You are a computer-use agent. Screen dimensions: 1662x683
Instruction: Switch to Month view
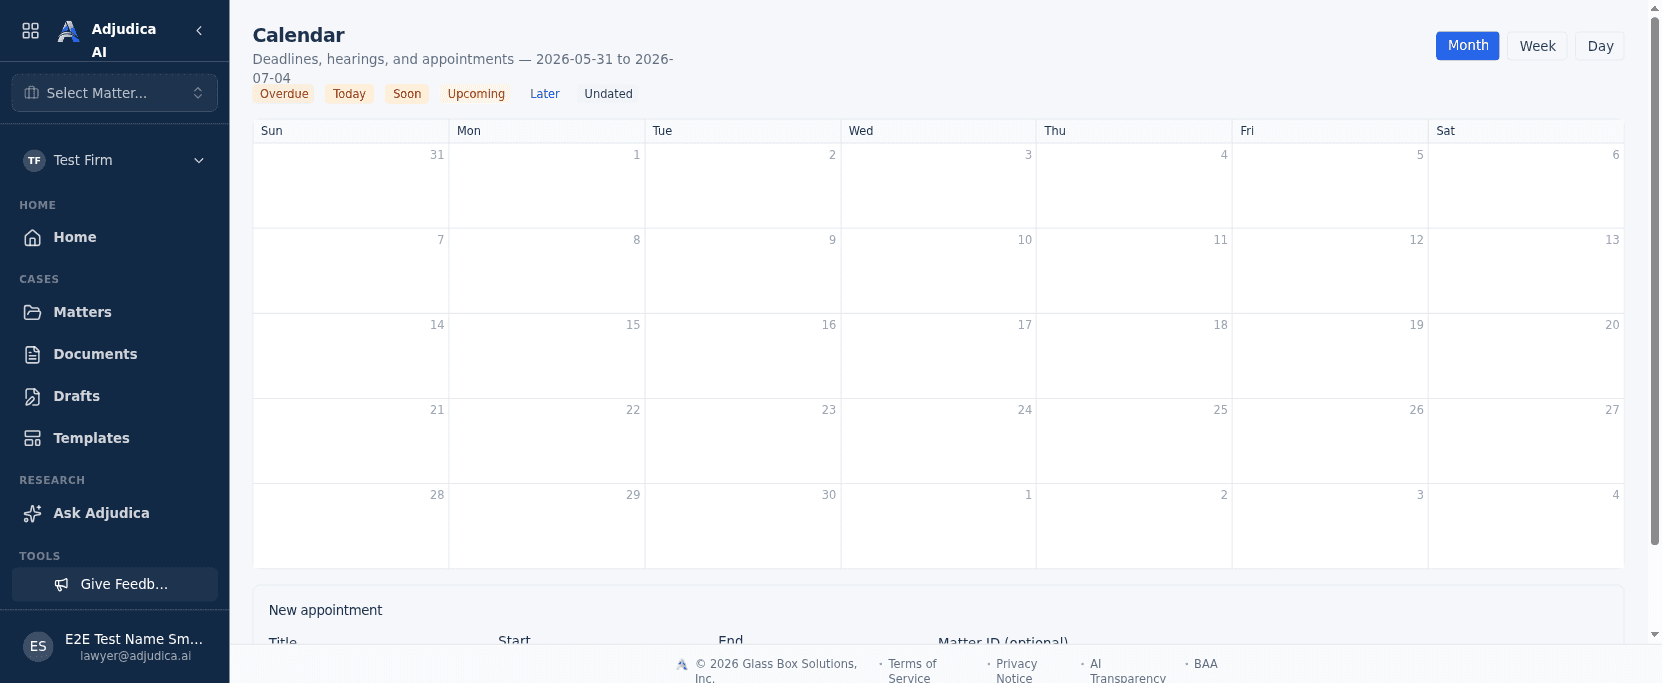click(x=1467, y=46)
